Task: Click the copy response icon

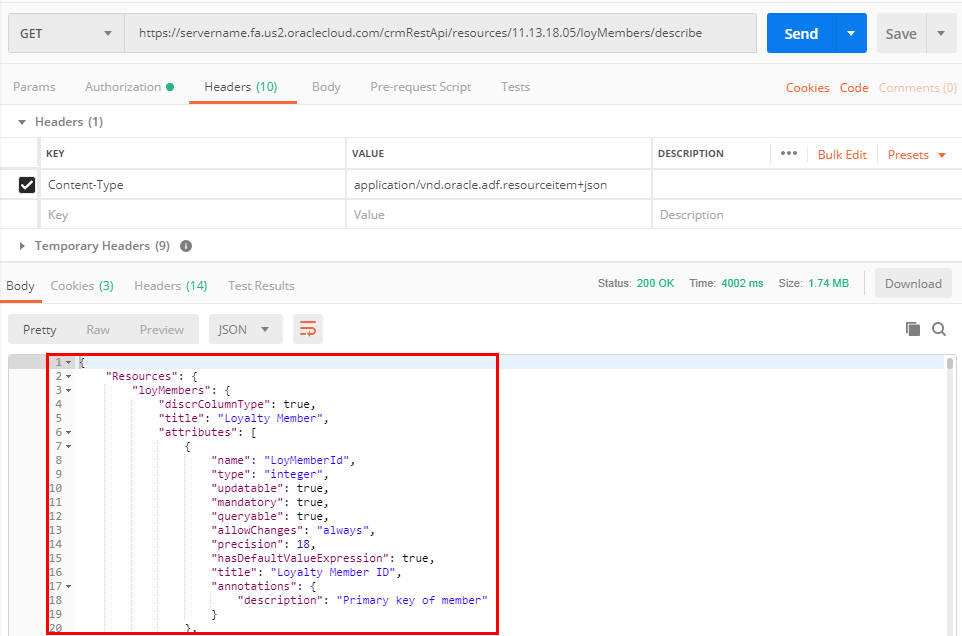Action: pos(911,328)
